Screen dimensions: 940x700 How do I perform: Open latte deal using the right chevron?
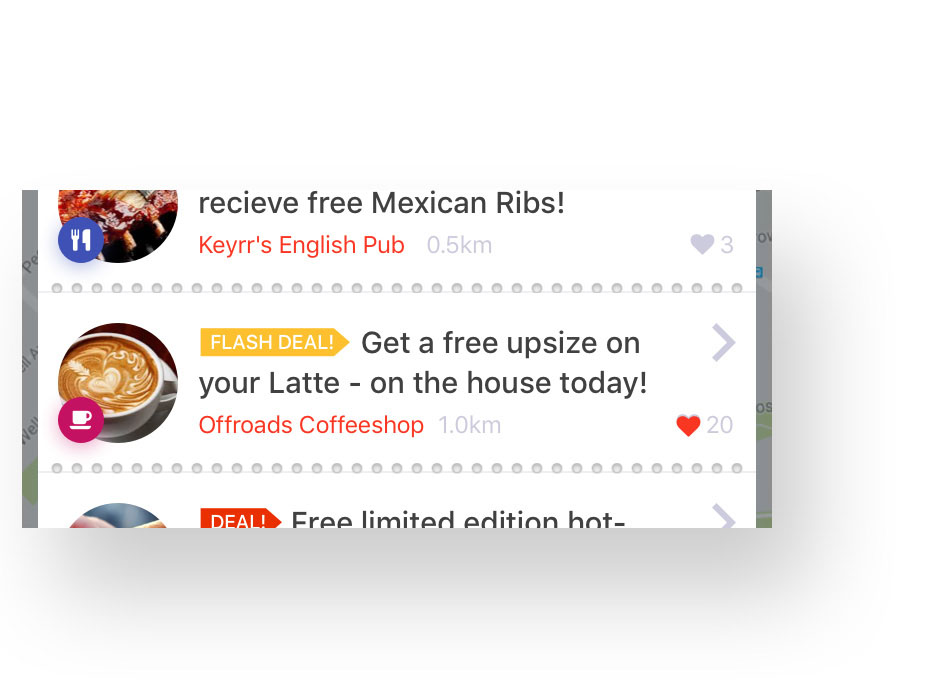point(724,343)
